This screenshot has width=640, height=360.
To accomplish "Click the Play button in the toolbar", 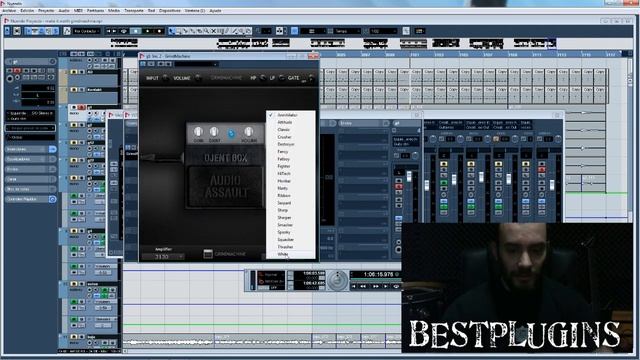I will [x=147, y=31].
